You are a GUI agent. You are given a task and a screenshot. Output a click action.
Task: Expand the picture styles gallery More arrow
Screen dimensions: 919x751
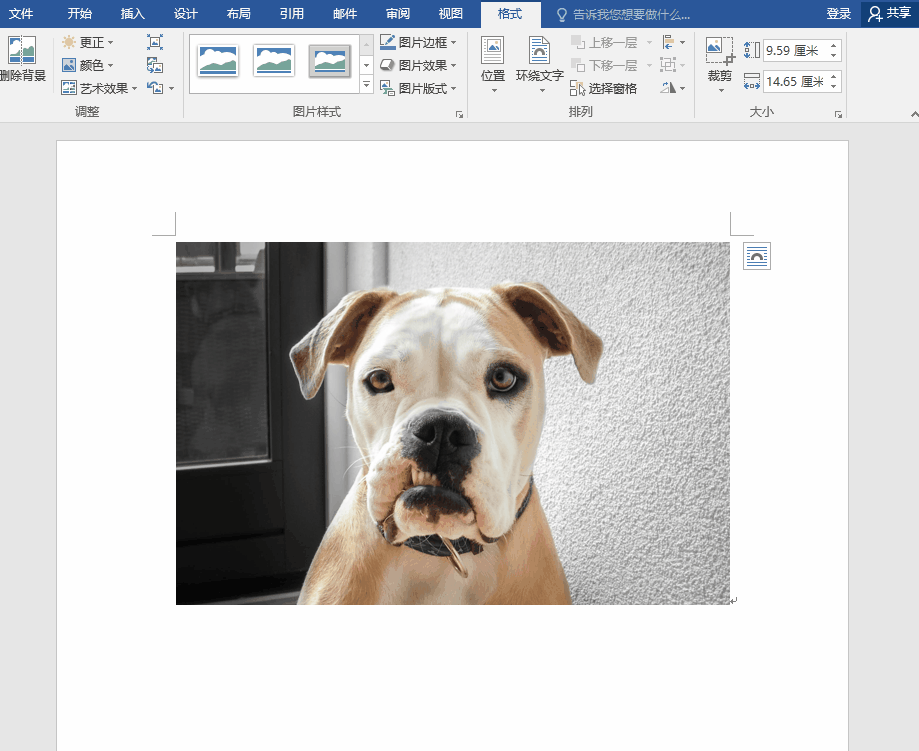tap(366, 86)
